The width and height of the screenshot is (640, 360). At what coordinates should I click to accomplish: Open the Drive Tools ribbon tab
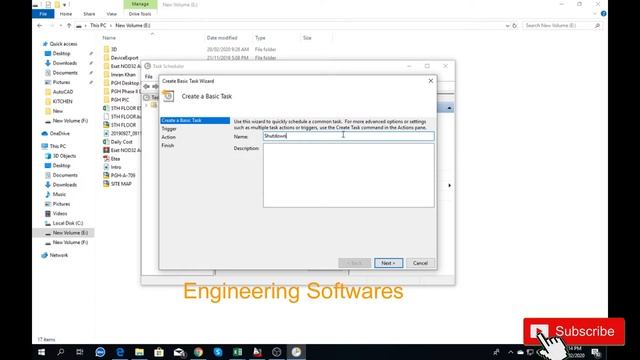click(x=140, y=14)
